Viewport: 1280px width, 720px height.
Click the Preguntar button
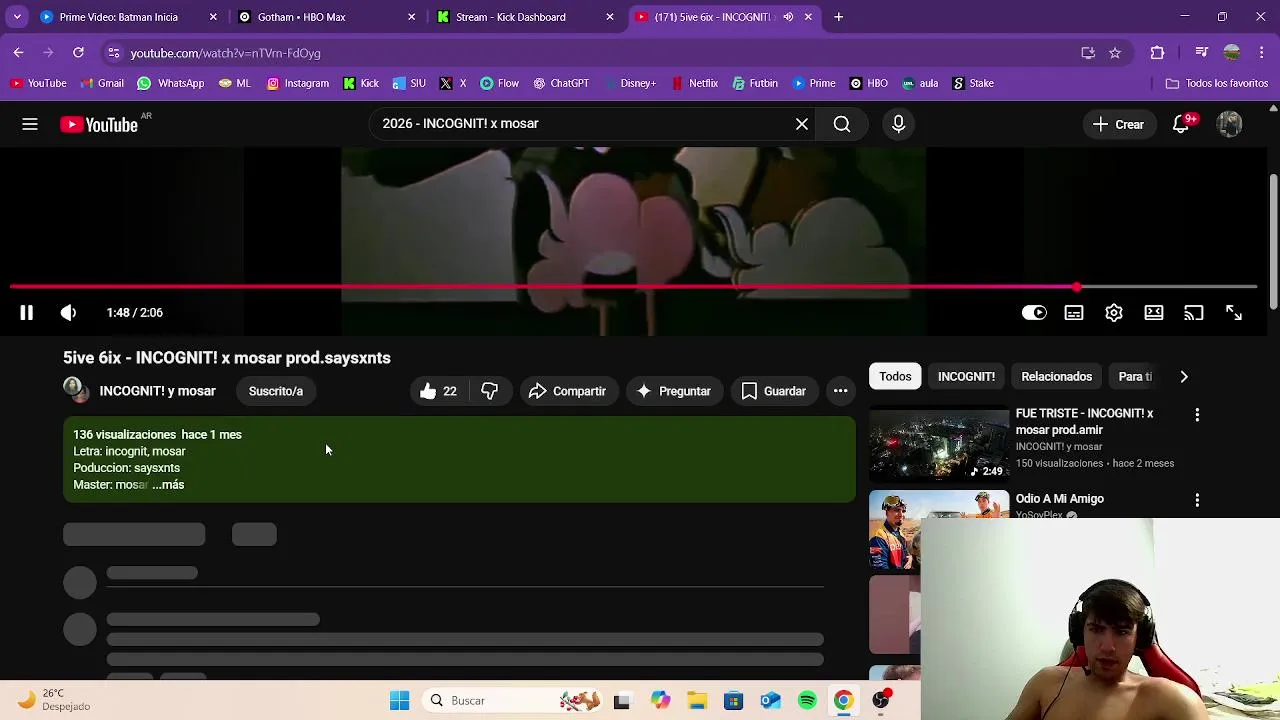pos(673,391)
